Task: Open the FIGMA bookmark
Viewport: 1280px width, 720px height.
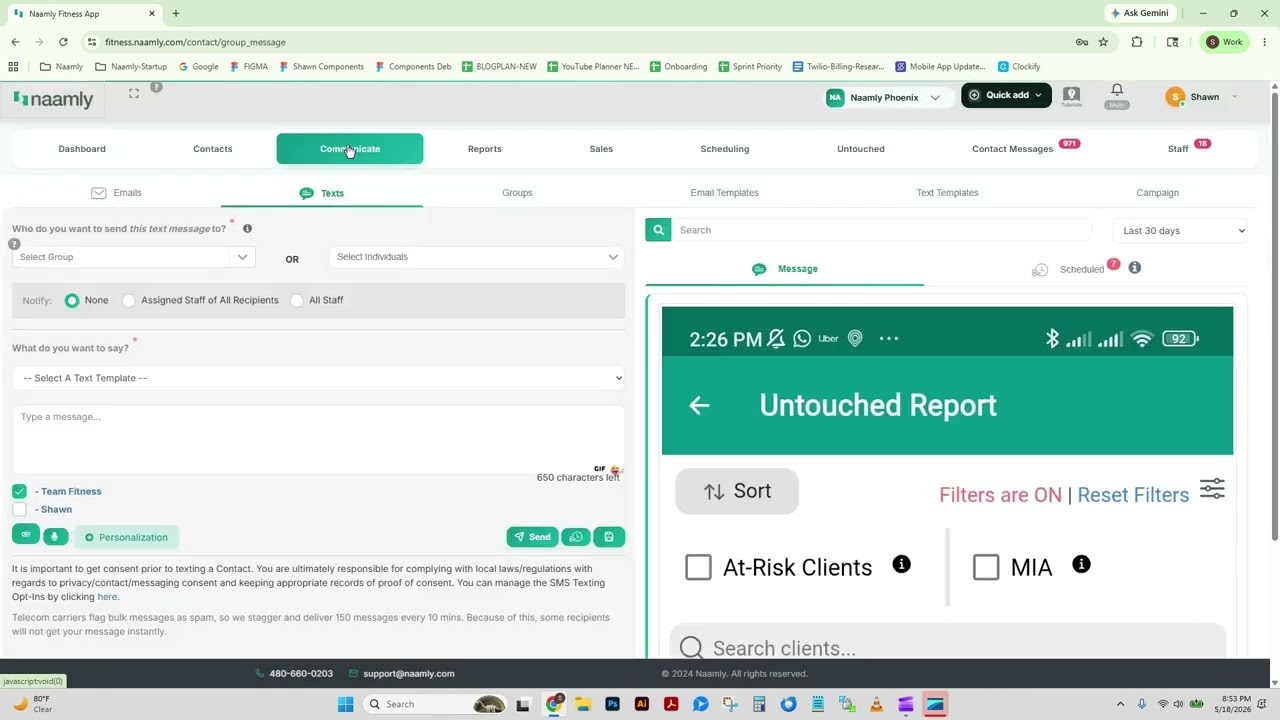Action: (x=249, y=67)
